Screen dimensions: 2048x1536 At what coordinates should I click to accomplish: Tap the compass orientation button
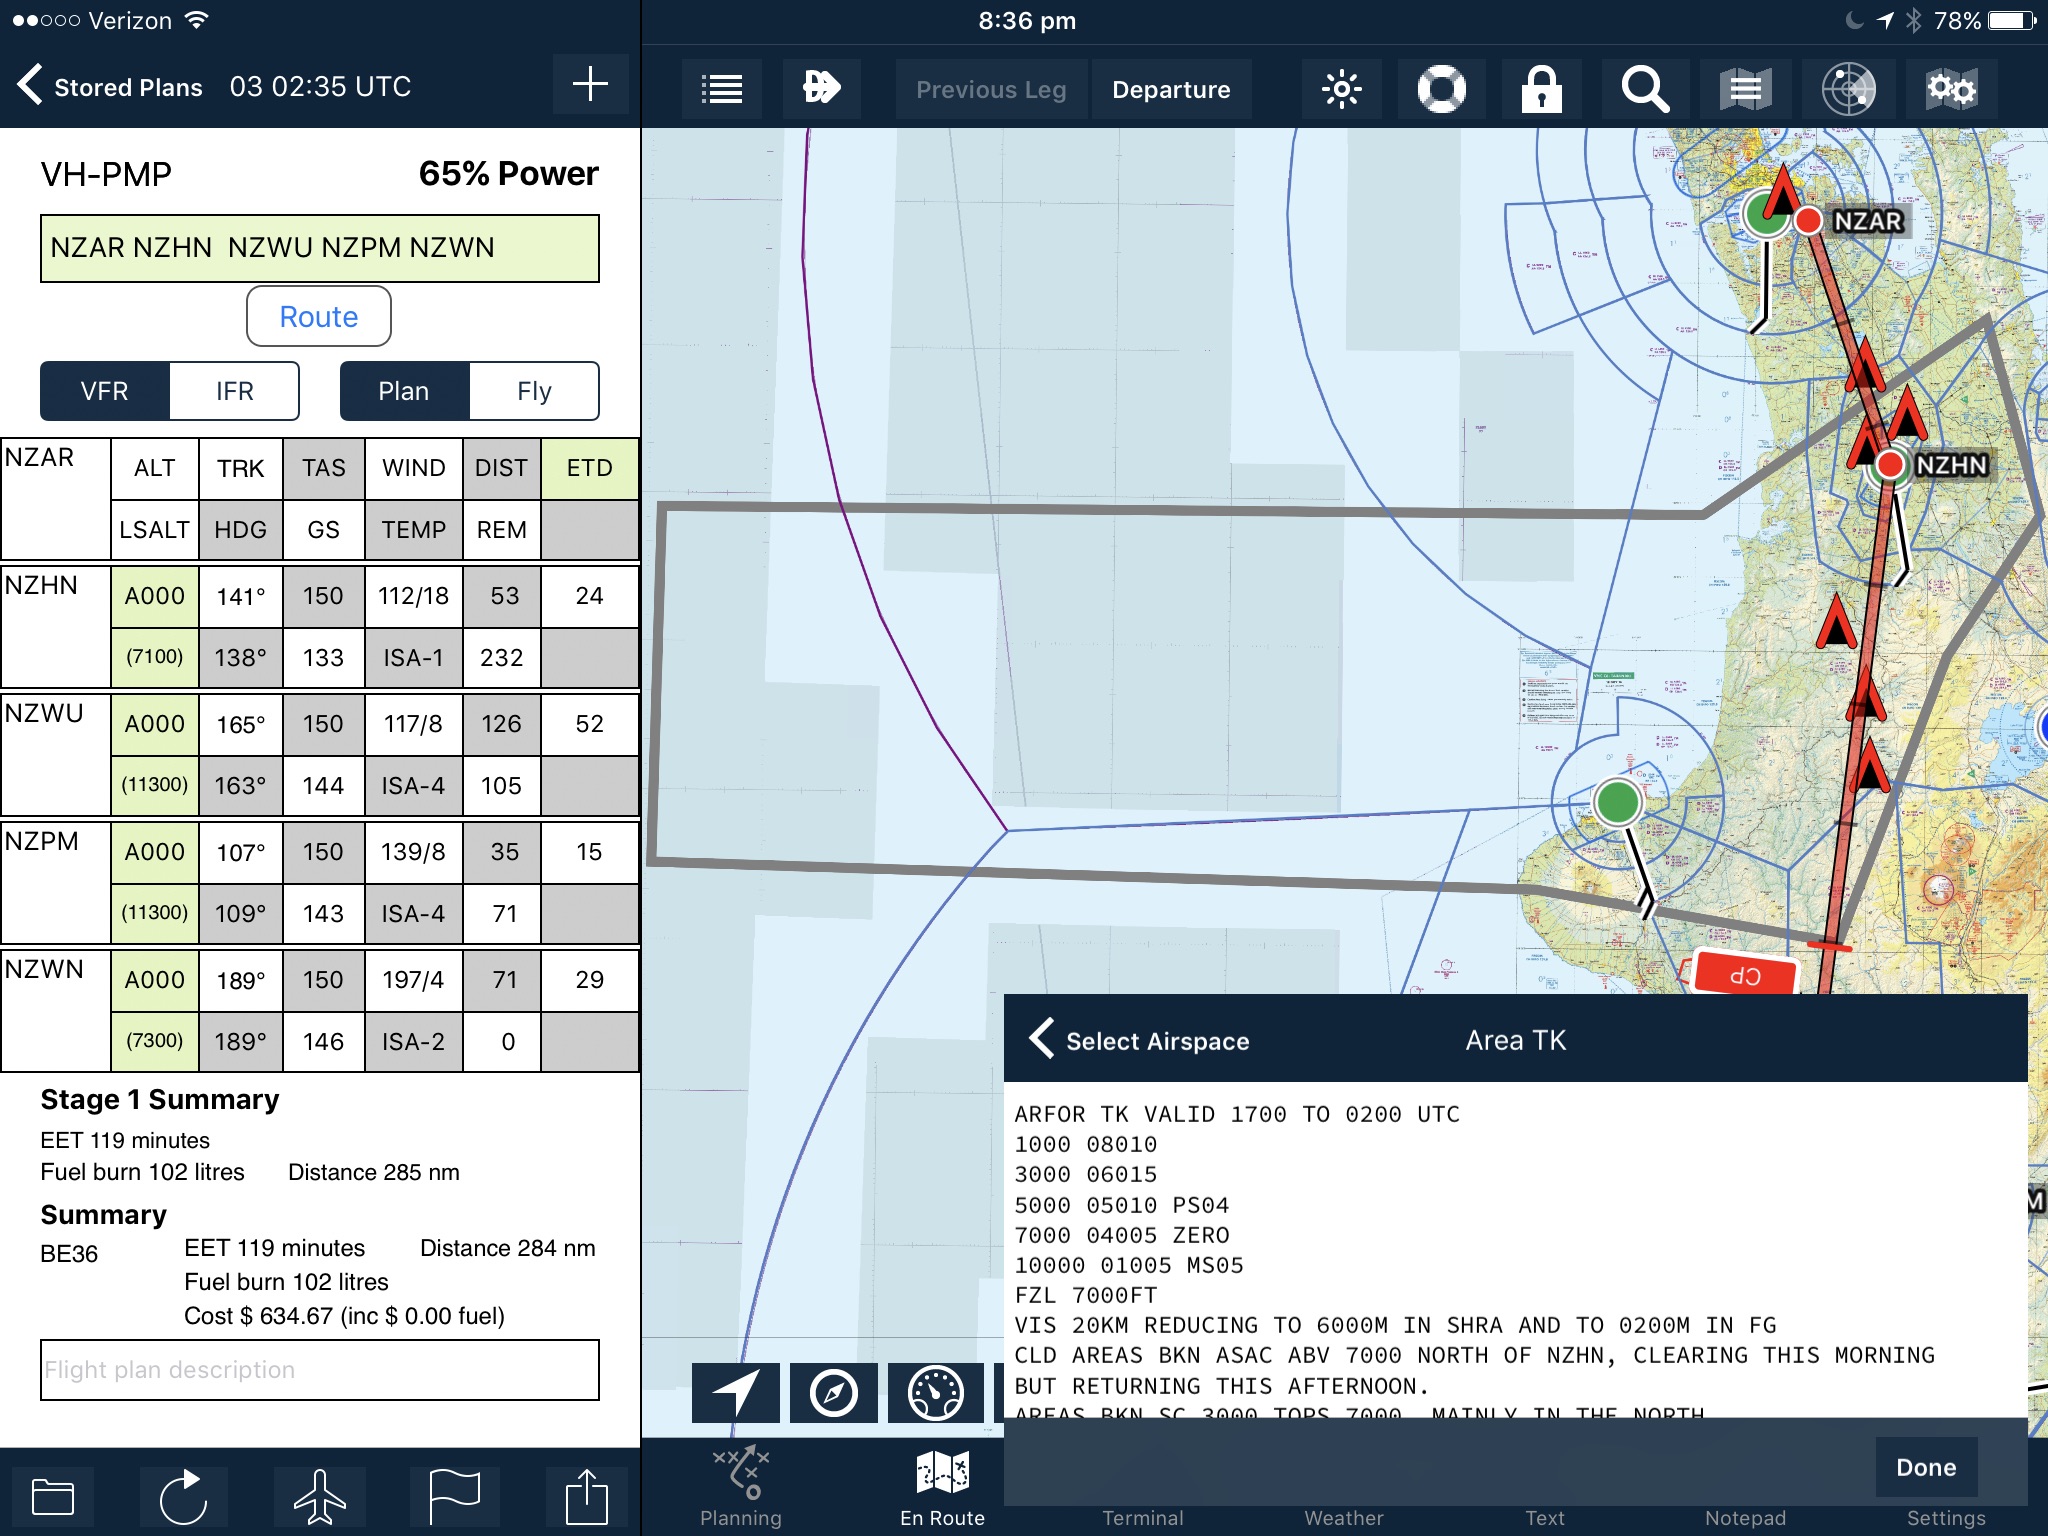coord(834,1392)
